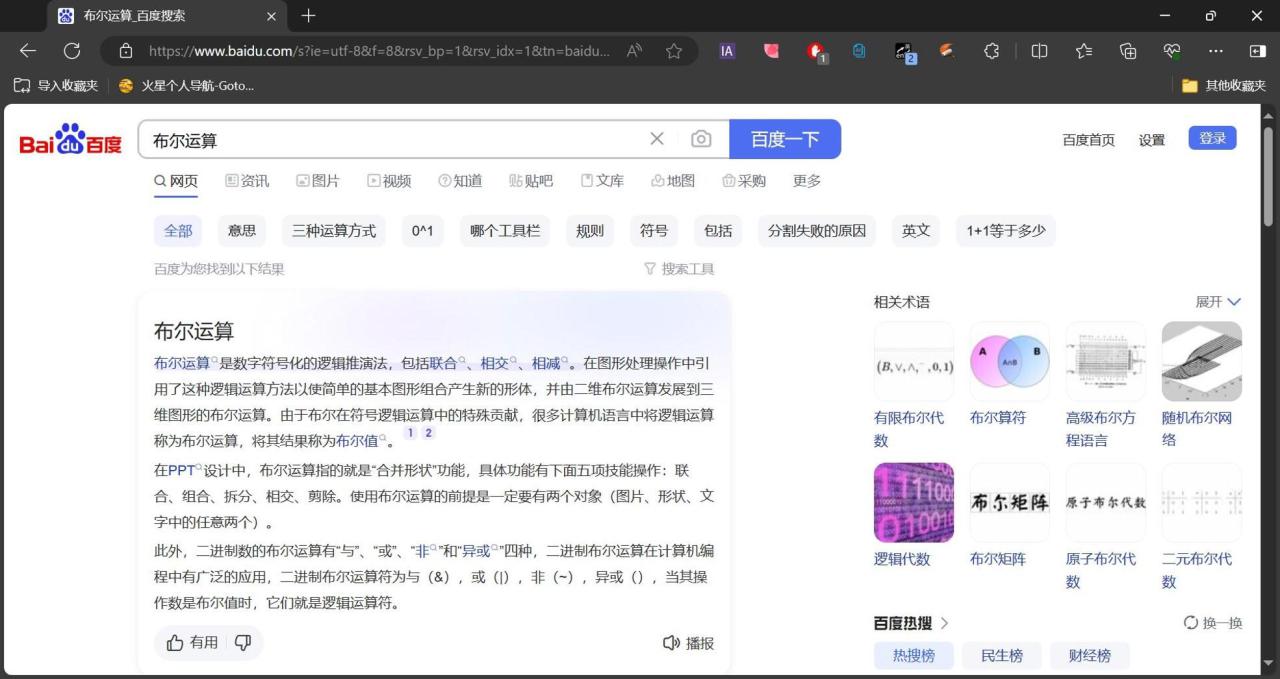Select the 英文 filter chip
The width and height of the screenshot is (1280, 679).
(x=916, y=231)
